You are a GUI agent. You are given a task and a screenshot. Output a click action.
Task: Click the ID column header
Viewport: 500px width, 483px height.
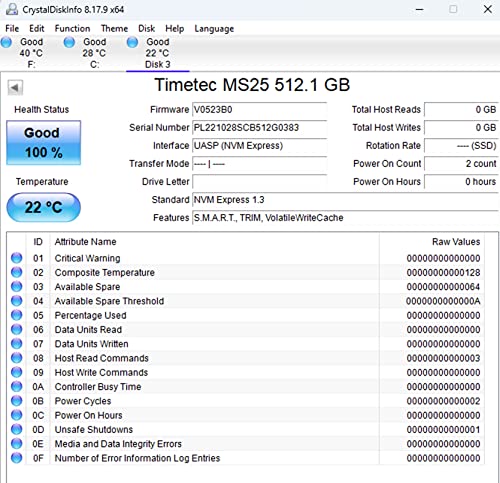coord(38,242)
